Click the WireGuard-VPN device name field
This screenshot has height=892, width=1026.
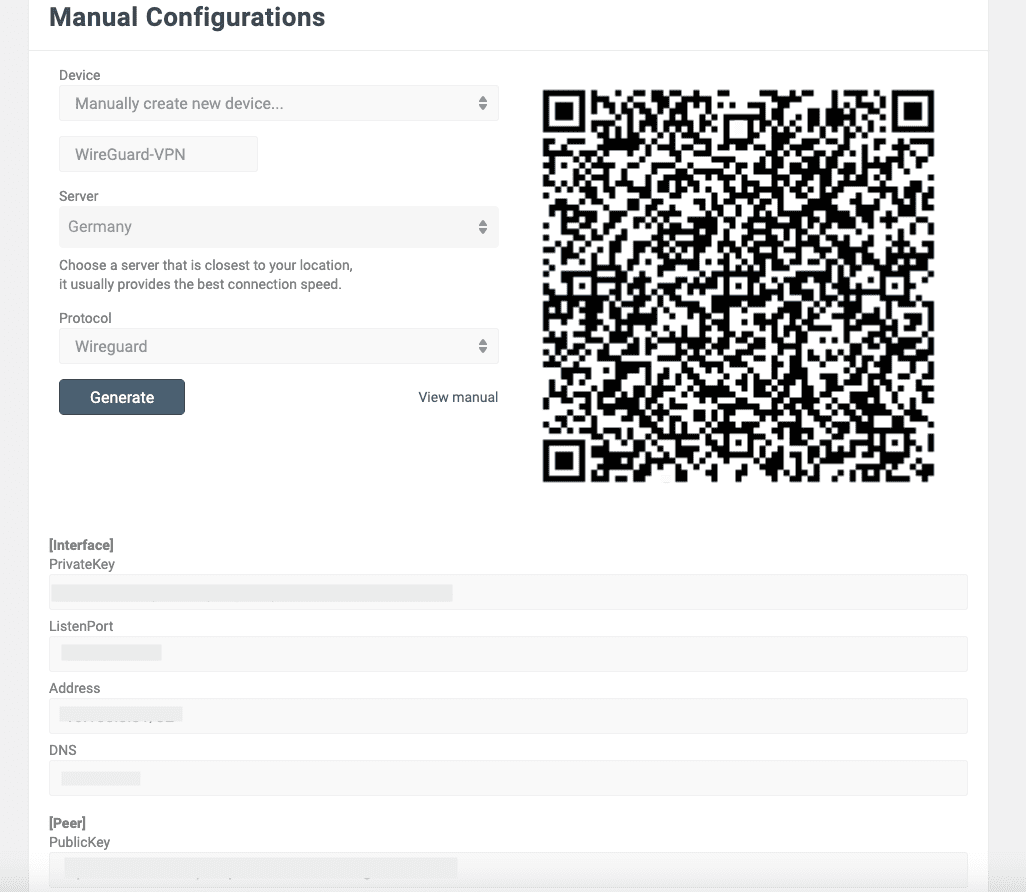[x=158, y=154]
